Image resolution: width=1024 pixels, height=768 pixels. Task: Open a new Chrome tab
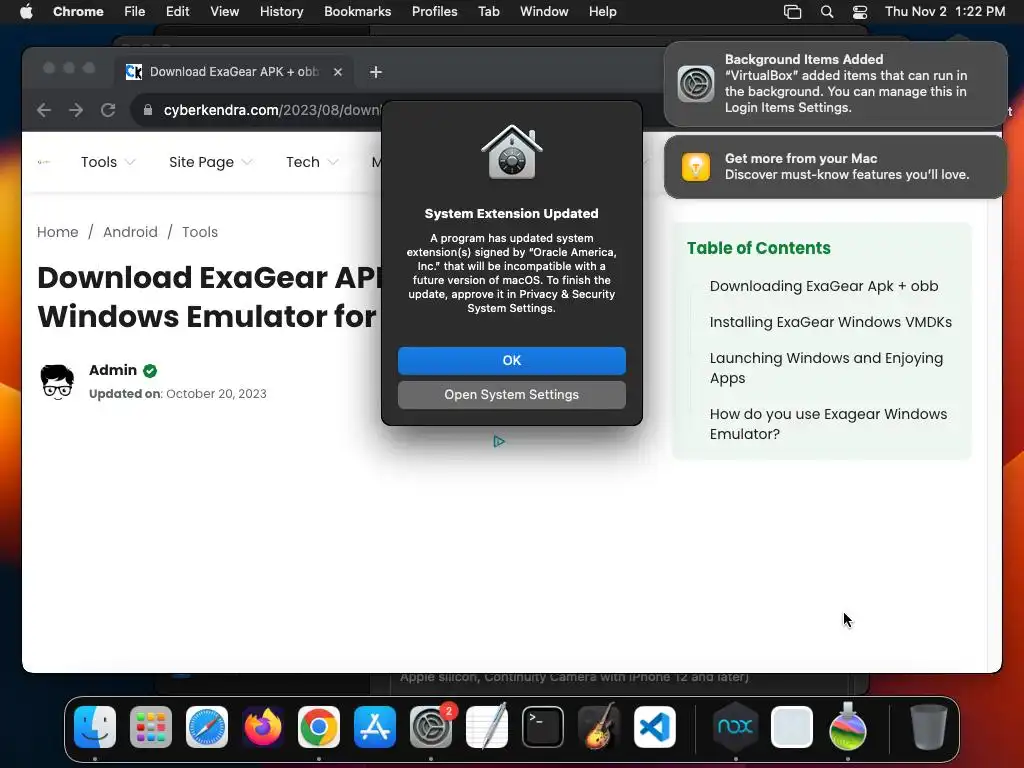pyautogui.click(x=376, y=72)
